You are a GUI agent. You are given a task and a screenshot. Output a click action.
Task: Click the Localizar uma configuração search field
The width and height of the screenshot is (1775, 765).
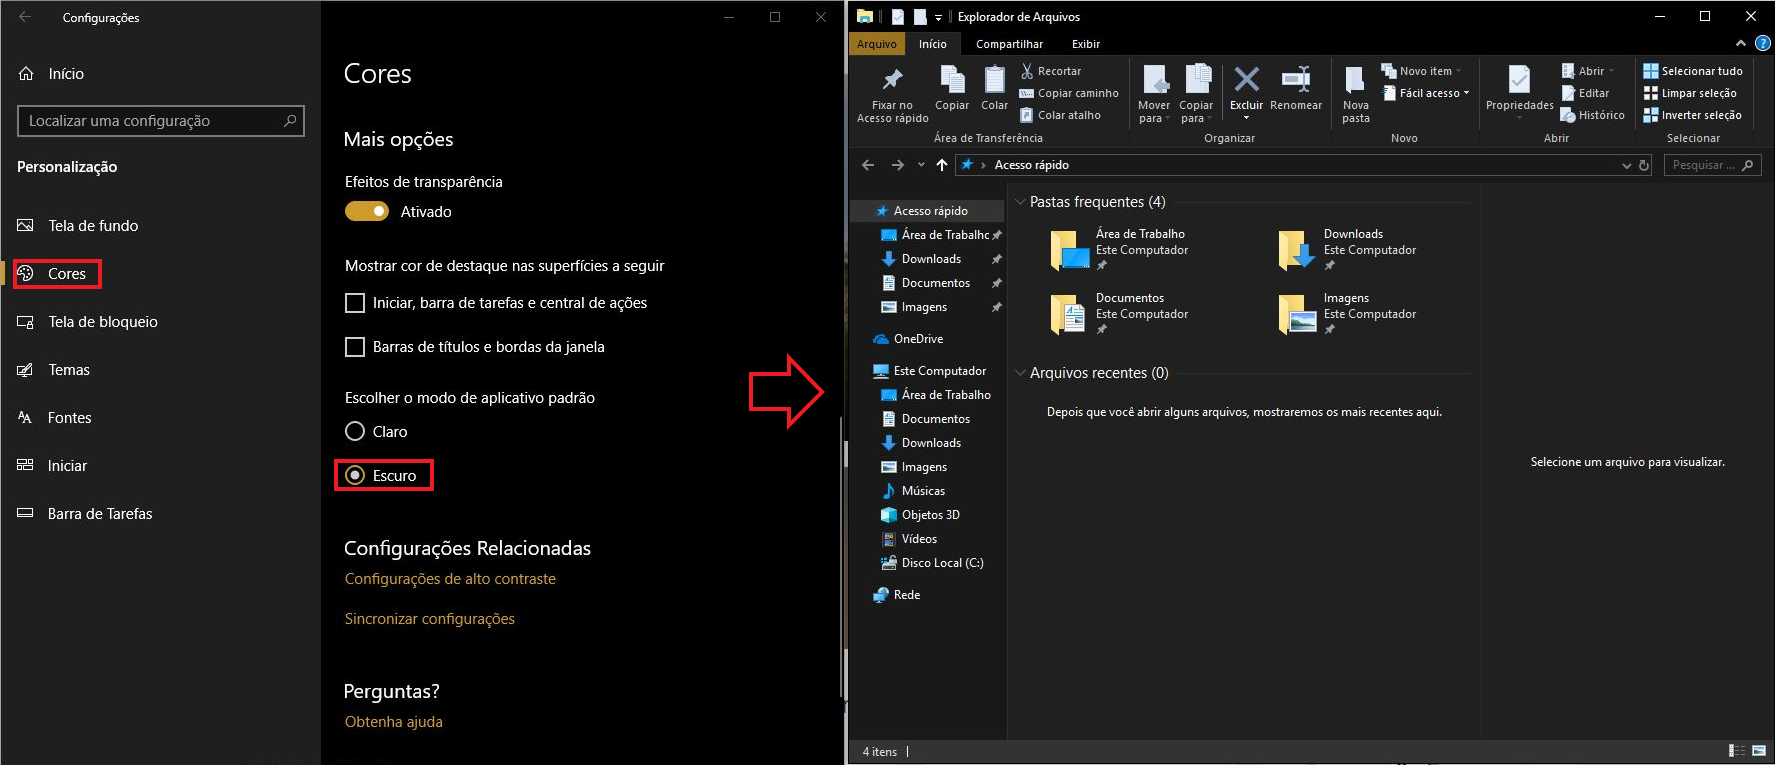[161, 121]
